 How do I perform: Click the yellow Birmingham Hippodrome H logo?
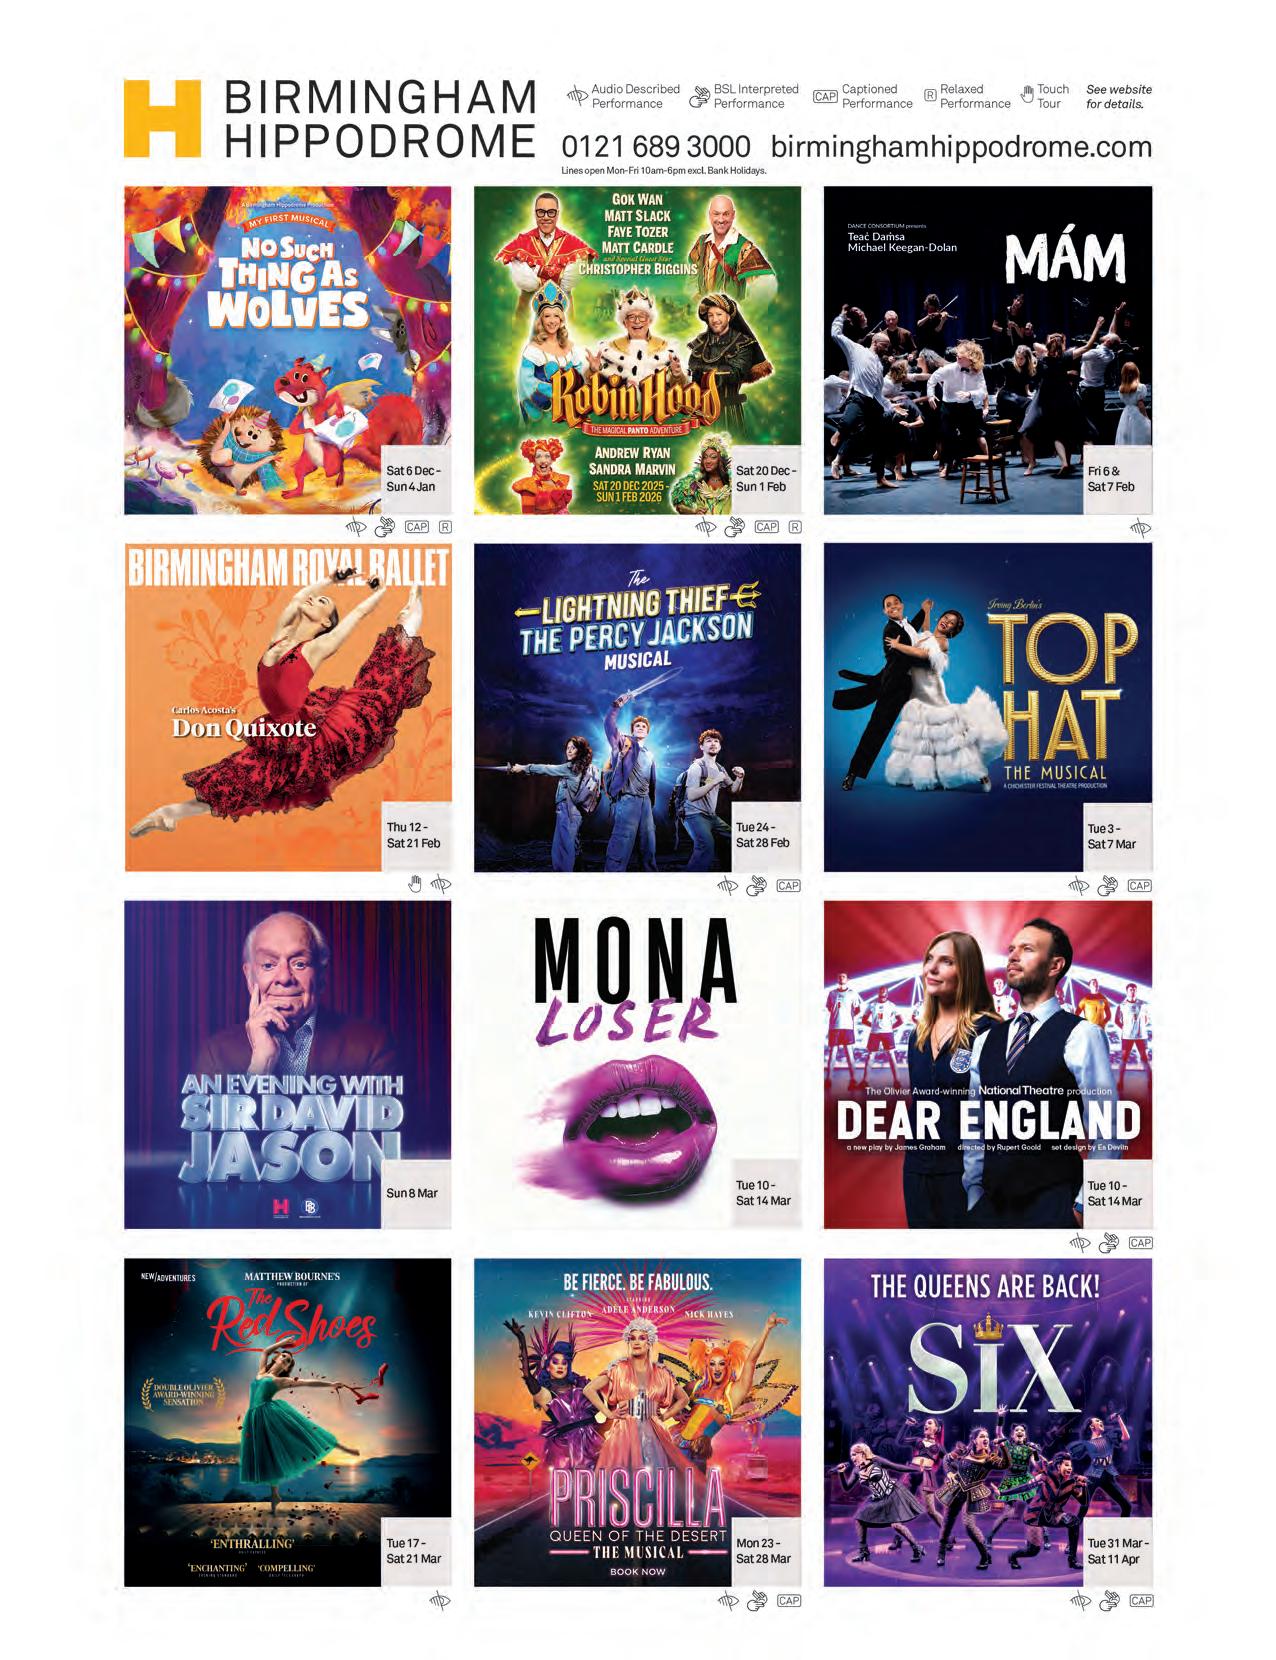tap(161, 119)
